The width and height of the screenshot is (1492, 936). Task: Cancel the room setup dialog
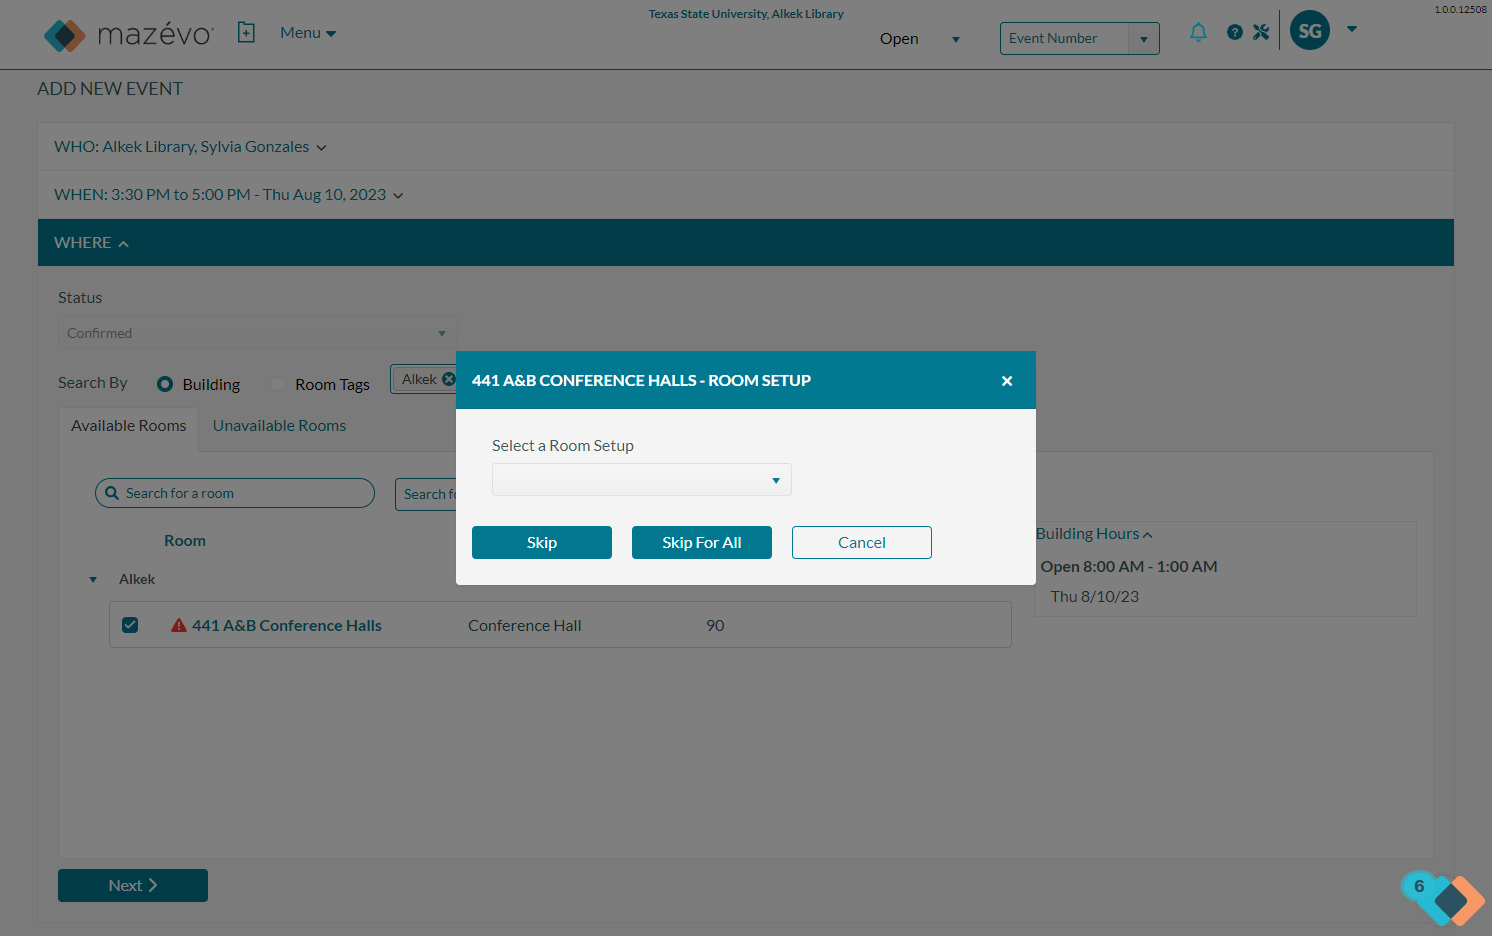(862, 543)
